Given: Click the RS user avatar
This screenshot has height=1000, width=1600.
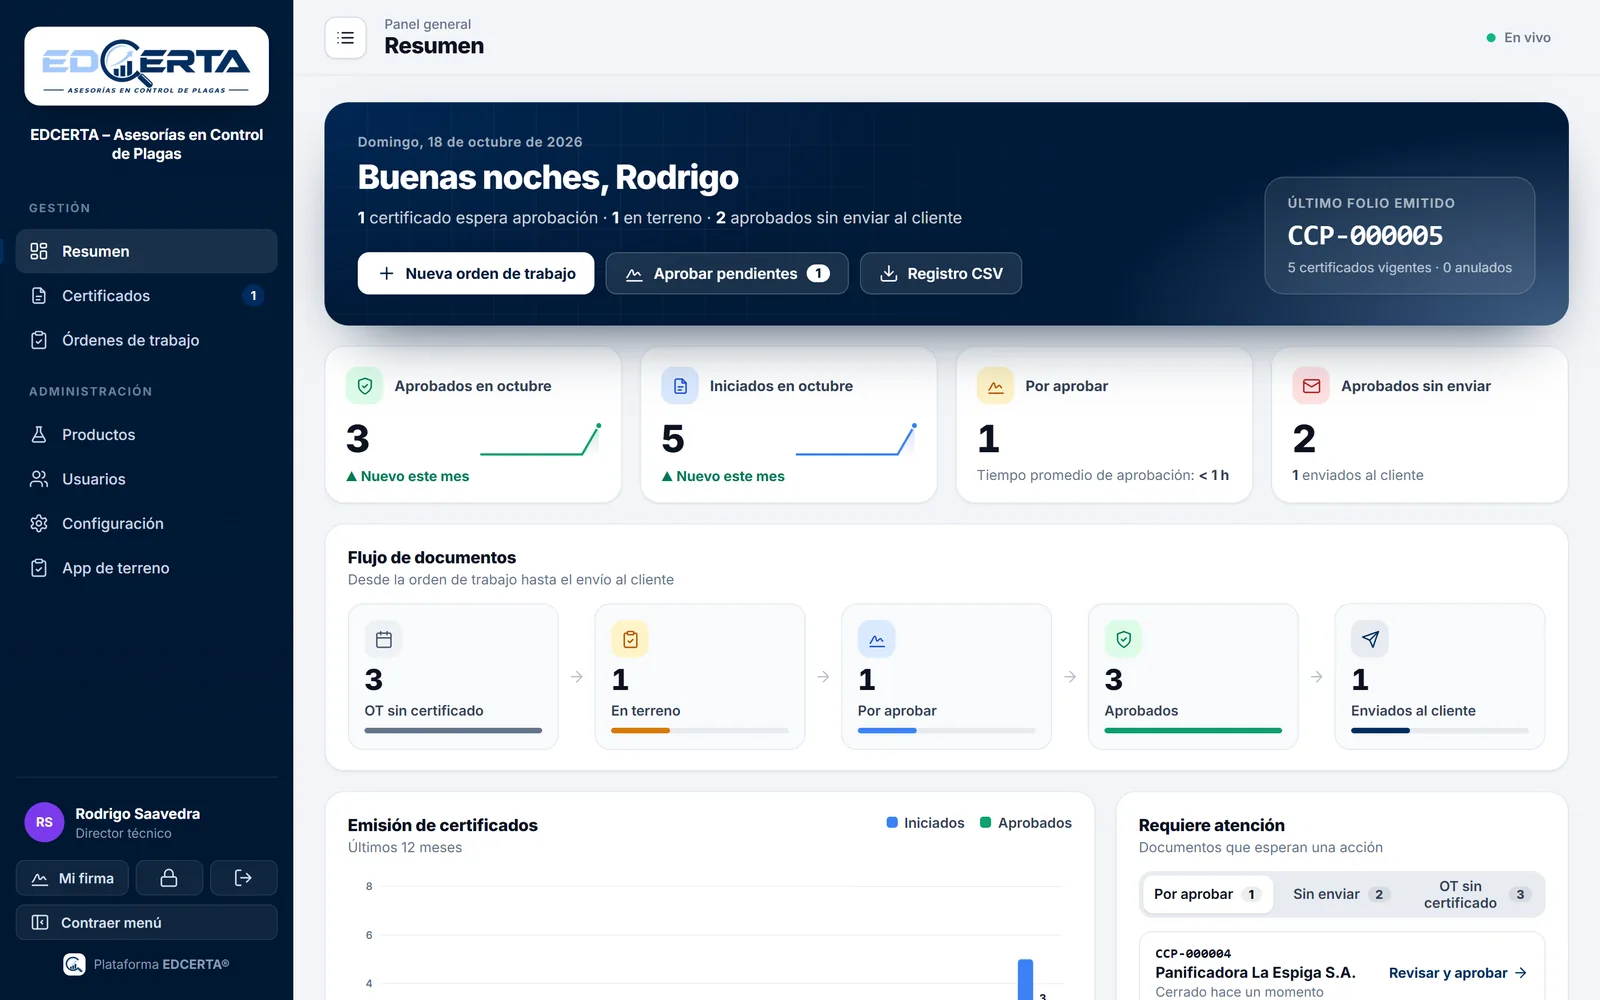Looking at the screenshot, I should pos(44,822).
